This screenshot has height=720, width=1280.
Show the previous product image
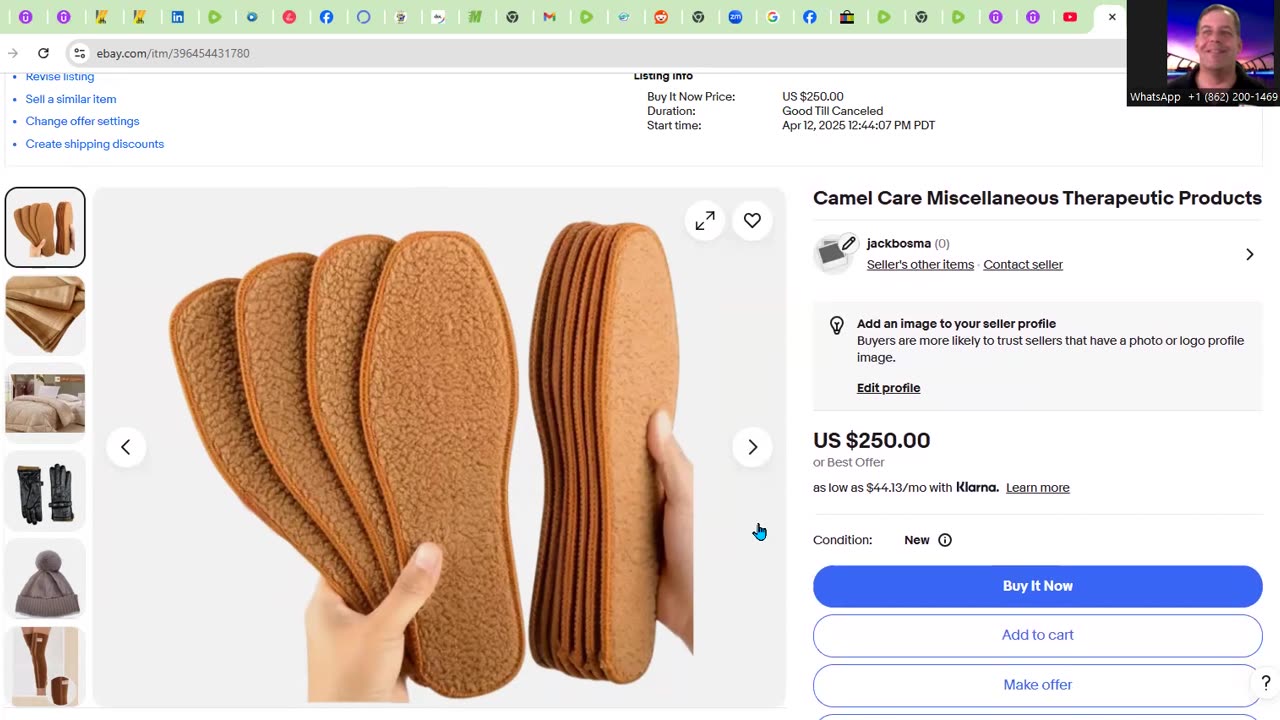click(125, 447)
